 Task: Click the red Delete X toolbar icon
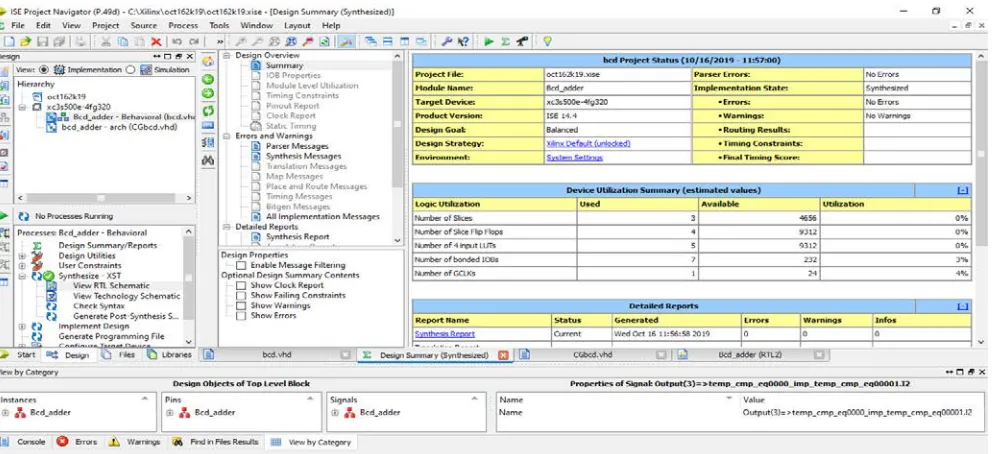coord(156,42)
